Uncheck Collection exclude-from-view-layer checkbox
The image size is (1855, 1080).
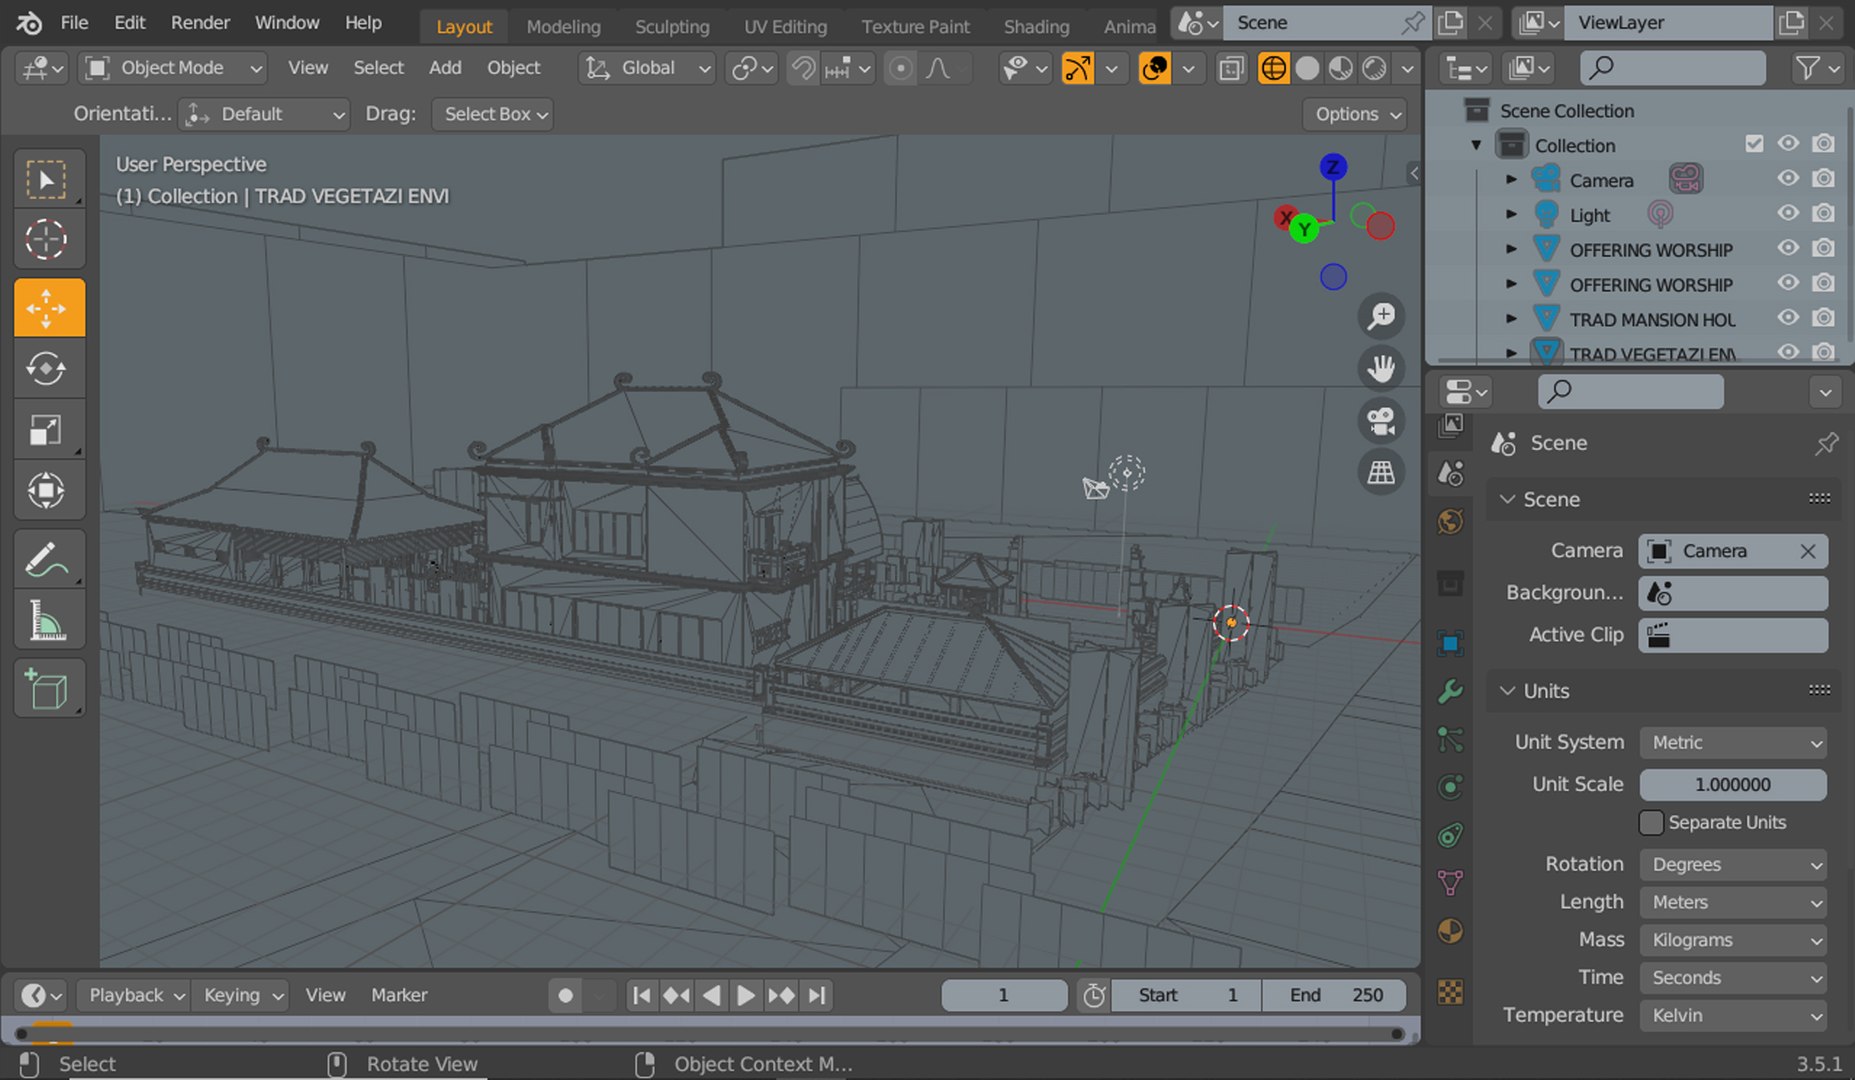click(x=1754, y=144)
